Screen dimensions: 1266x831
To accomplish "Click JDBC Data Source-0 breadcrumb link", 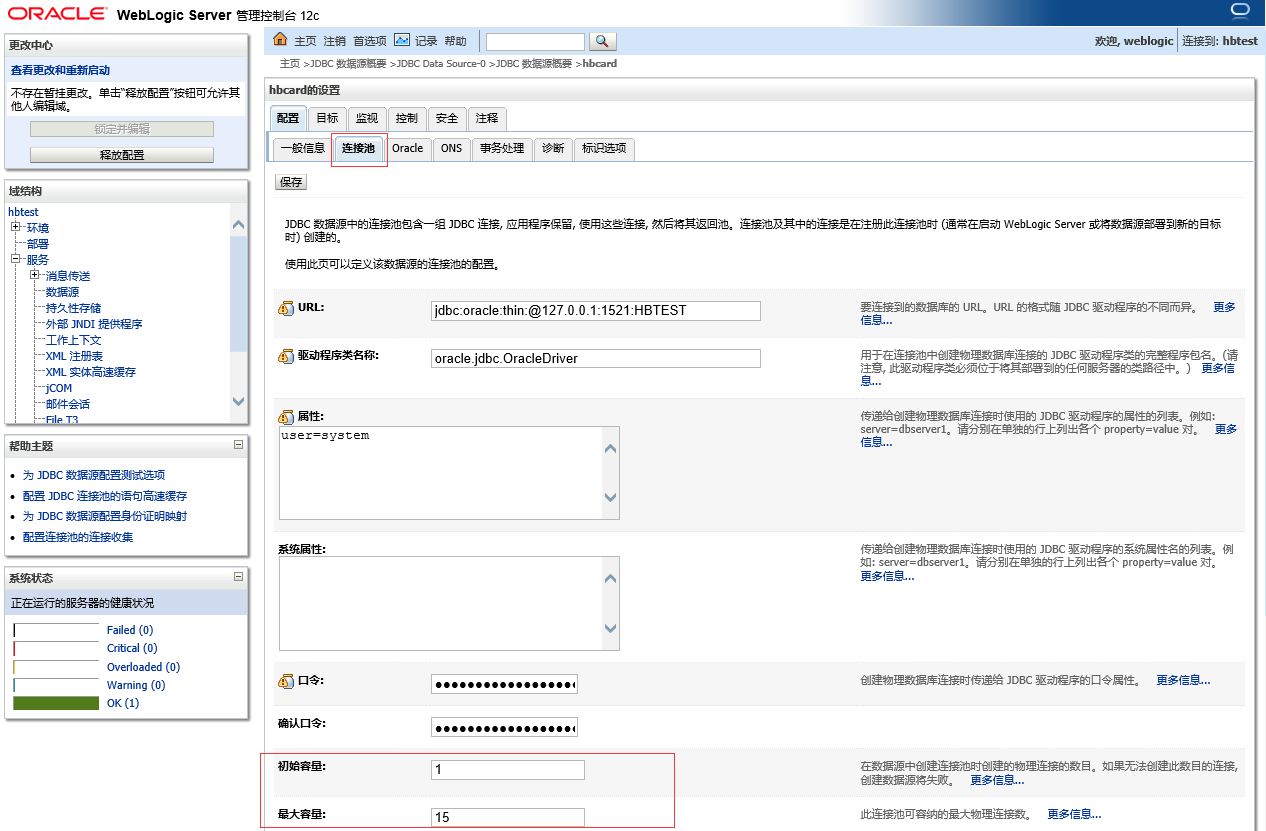I will pyautogui.click(x=440, y=63).
